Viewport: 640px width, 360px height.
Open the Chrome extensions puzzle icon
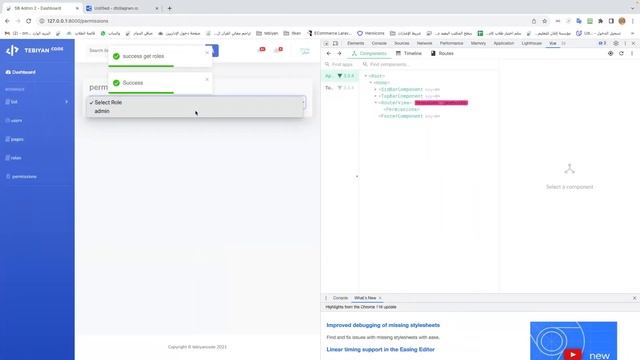click(600, 21)
